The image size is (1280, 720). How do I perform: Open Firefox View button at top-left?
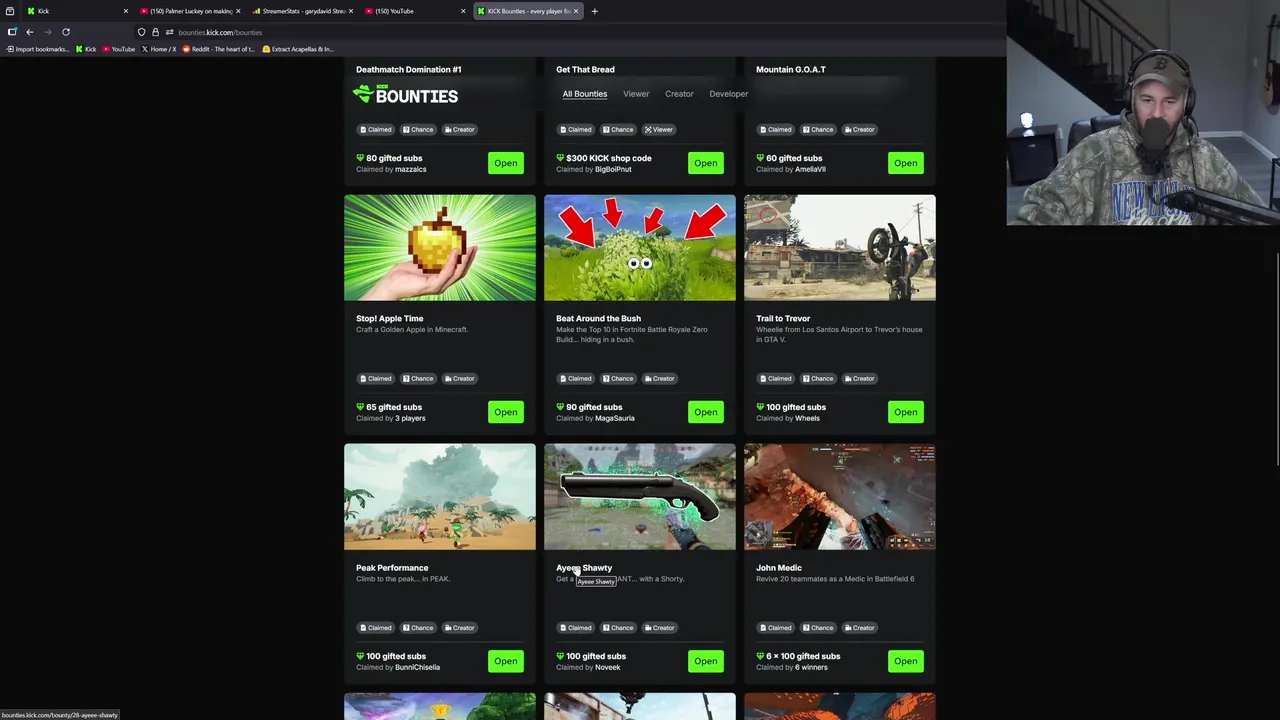(10, 11)
